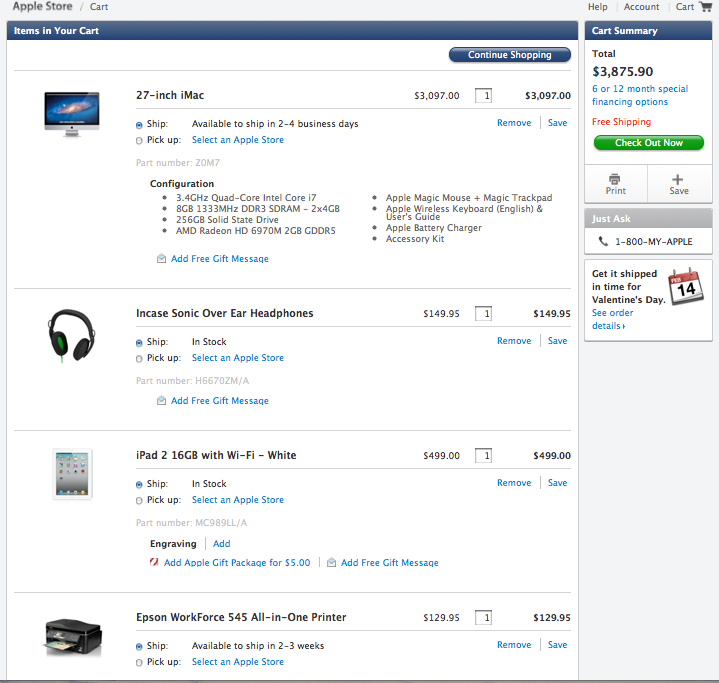Select an Apple Store for iPad pickup
The height and width of the screenshot is (683, 719).
point(238,500)
